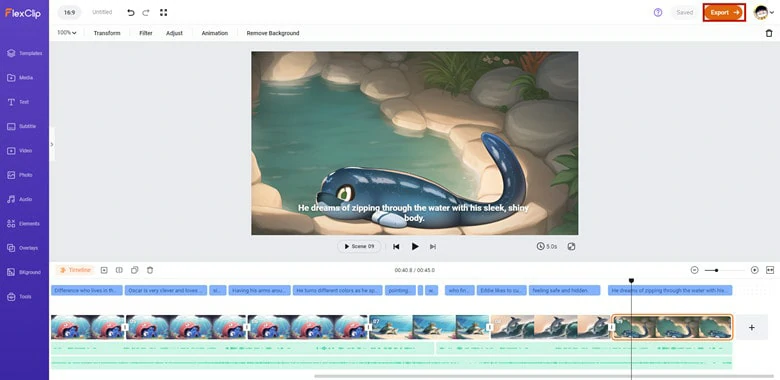The image size is (780, 380).
Task: Fit timeline to screen width
Action: point(770,270)
